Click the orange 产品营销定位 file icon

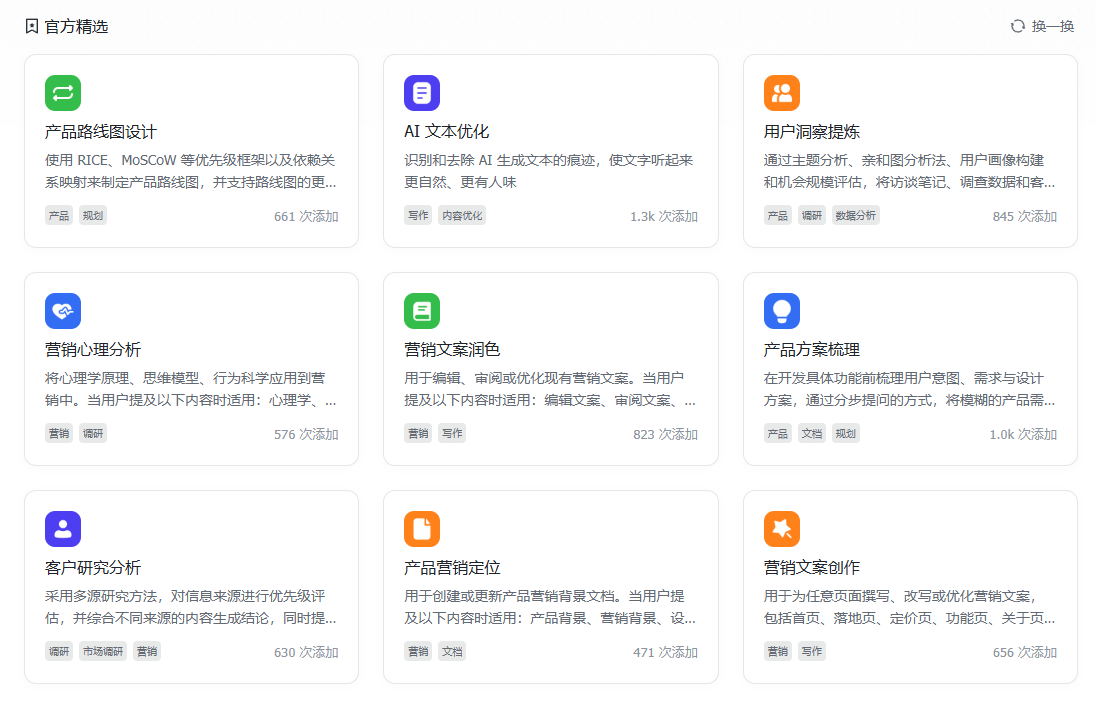422,529
